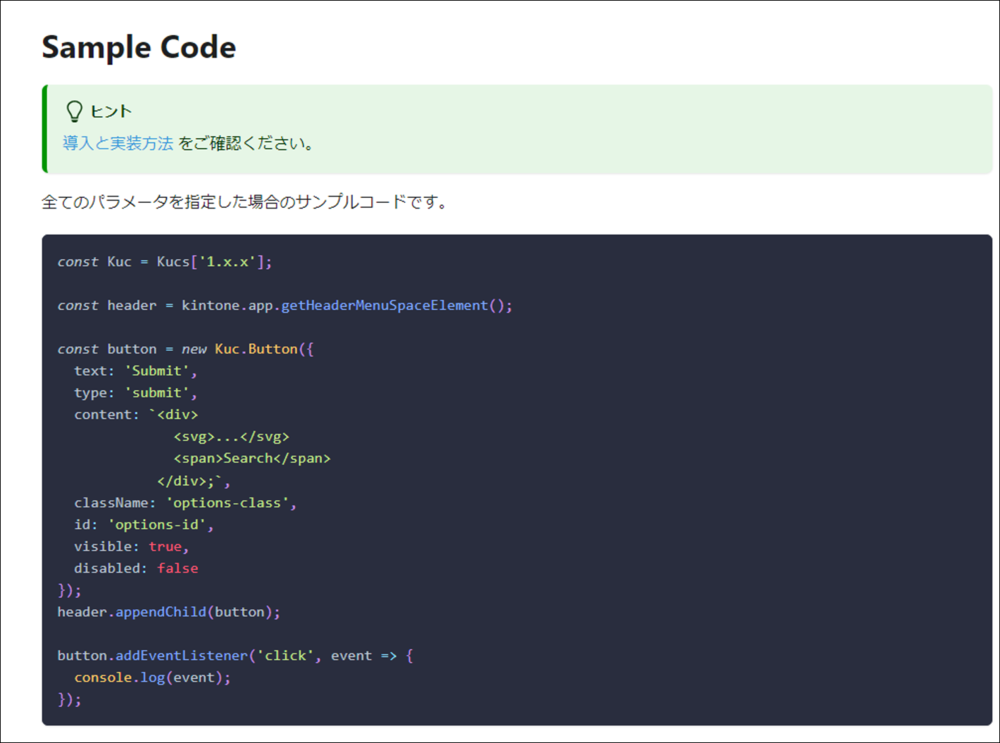Click the 'options-class' className value

click(x=230, y=502)
